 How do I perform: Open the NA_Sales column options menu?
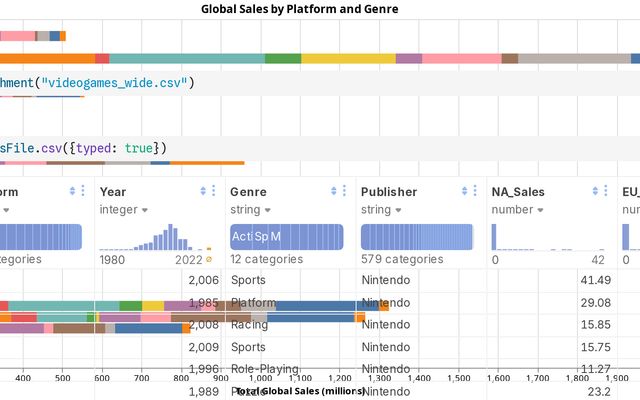(607, 191)
